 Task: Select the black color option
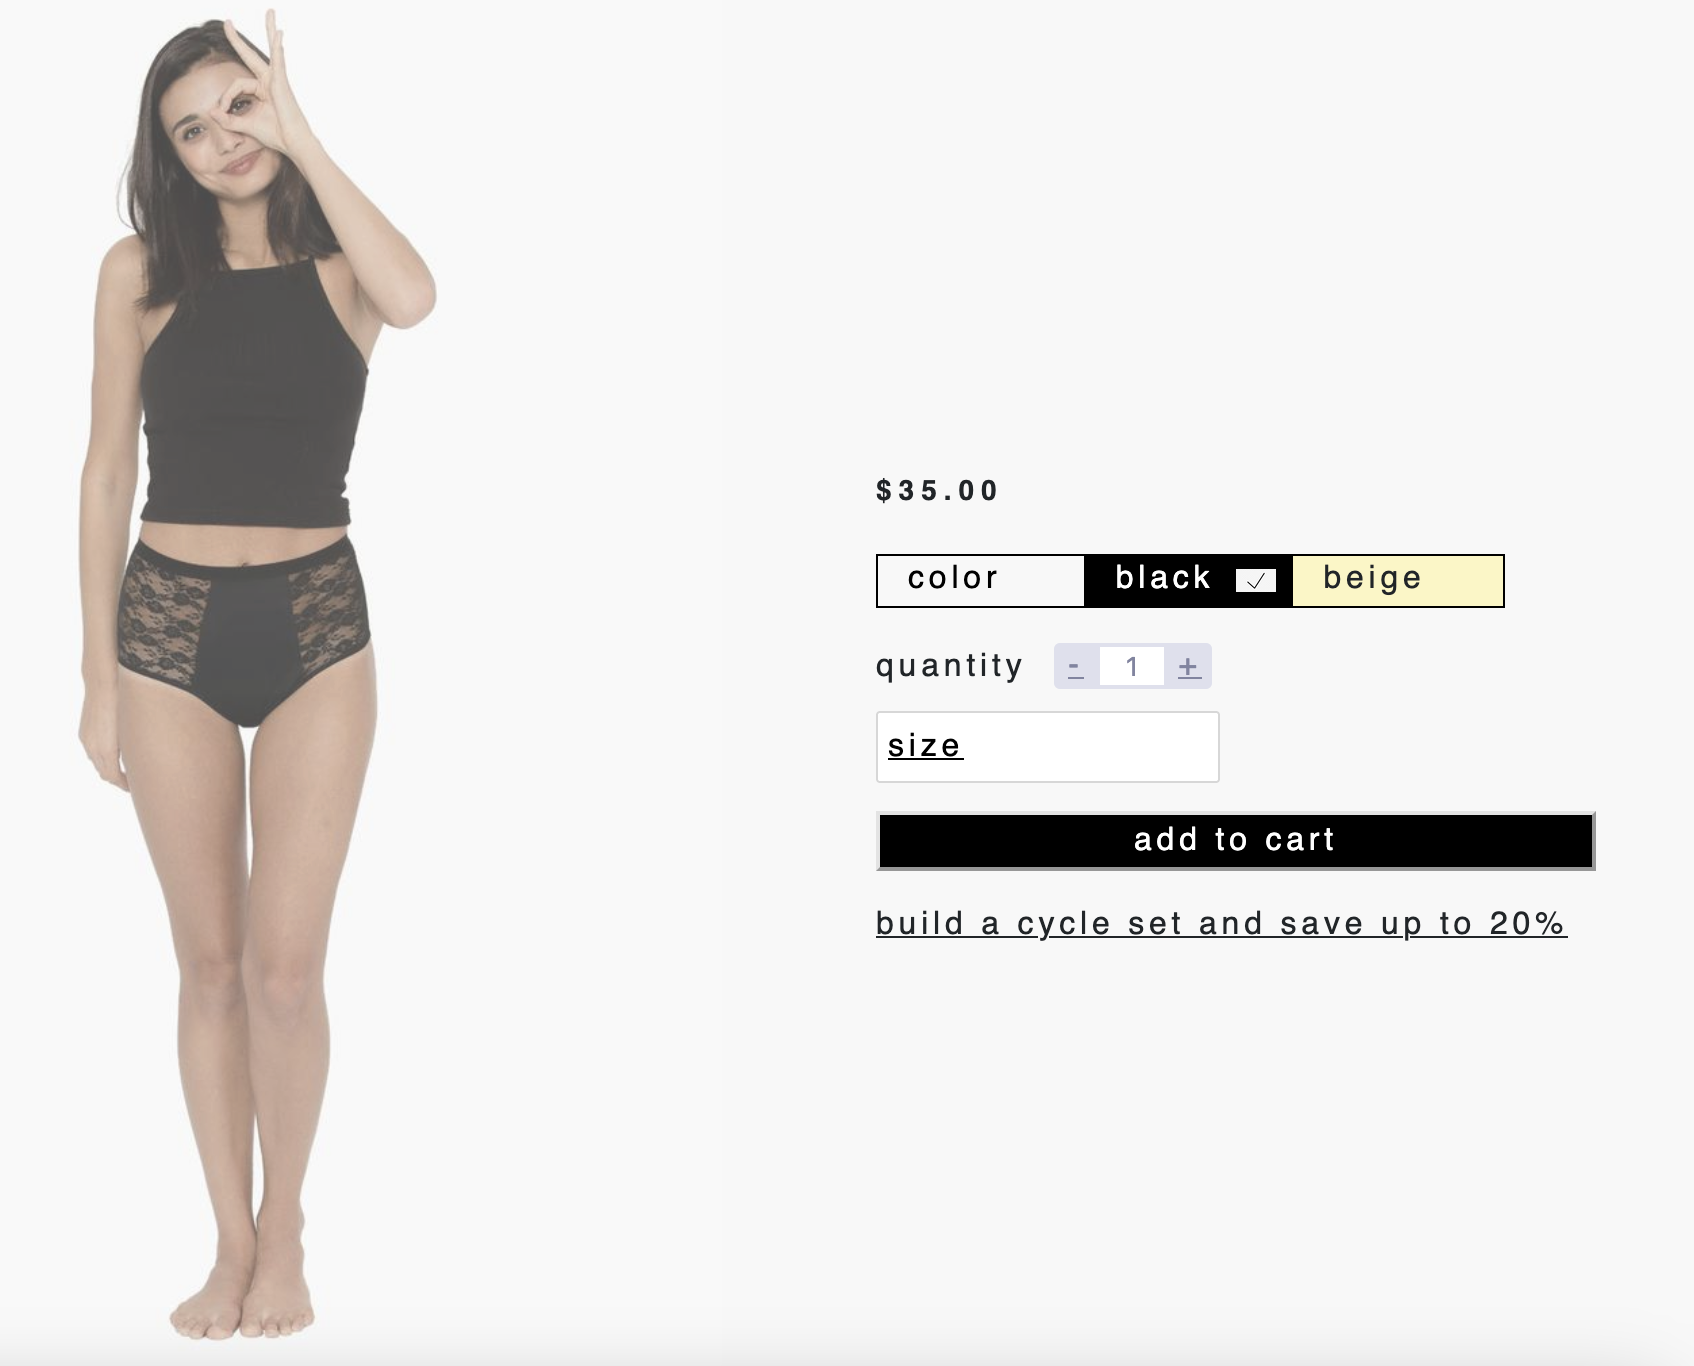[x=1188, y=581]
